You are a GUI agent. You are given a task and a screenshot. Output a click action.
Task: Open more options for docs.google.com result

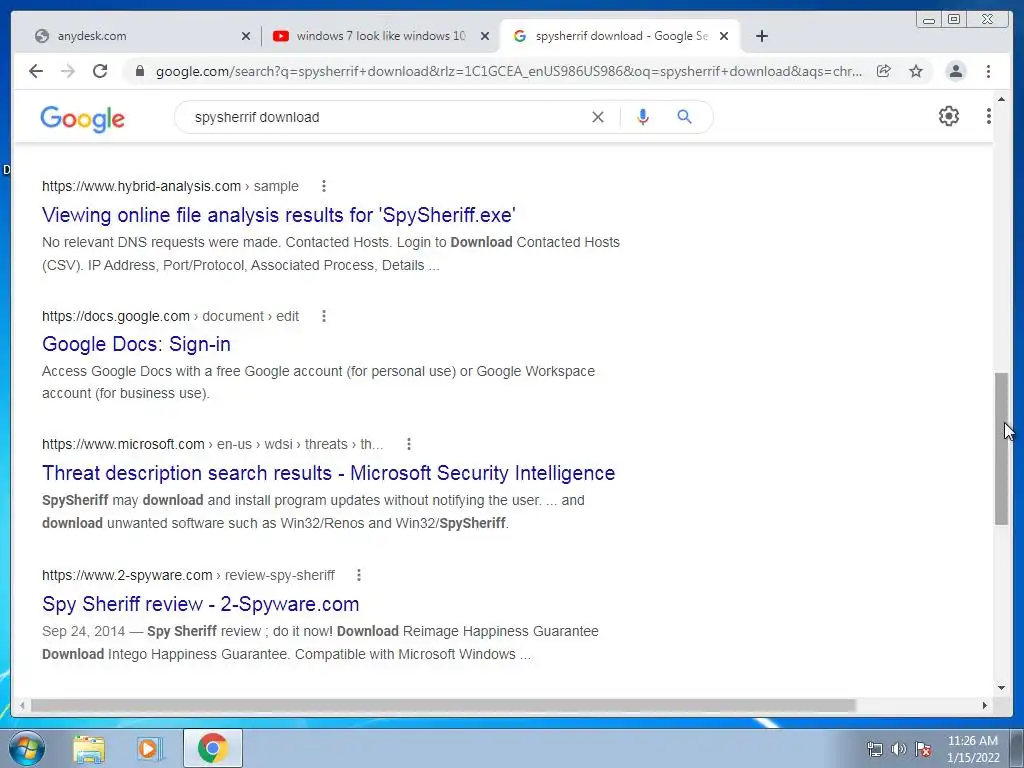(323, 316)
